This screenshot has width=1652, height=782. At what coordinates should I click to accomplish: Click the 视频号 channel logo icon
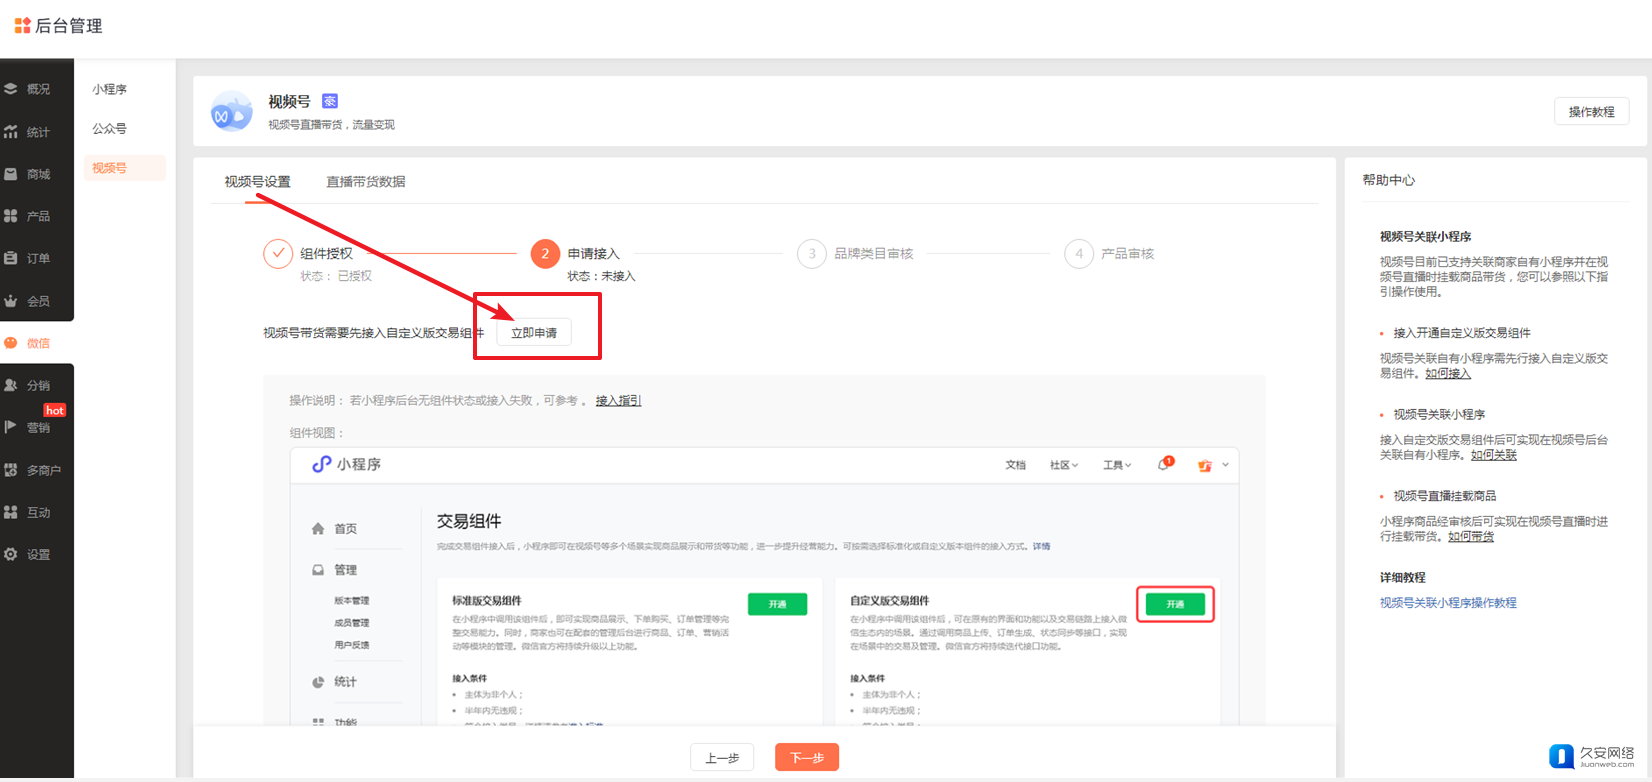click(232, 112)
